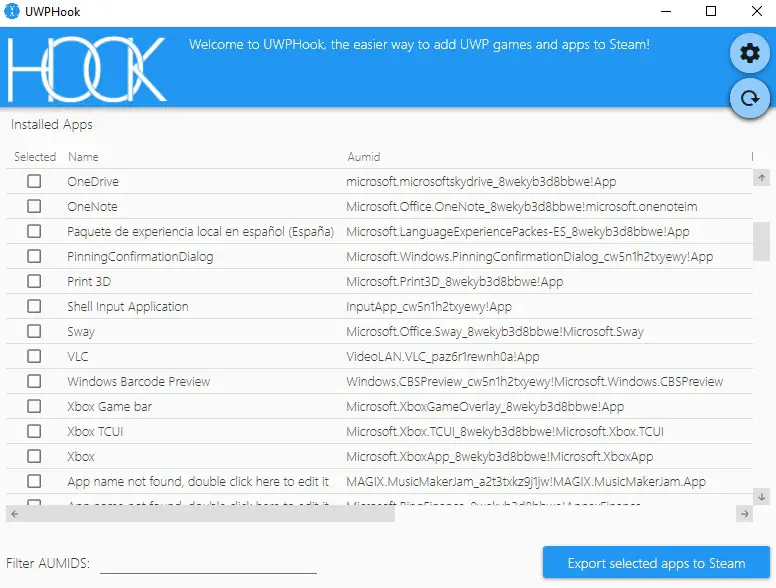
Task: Click Microsoft.XboxGameOverlay Aumid value
Action: (x=485, y=406)
